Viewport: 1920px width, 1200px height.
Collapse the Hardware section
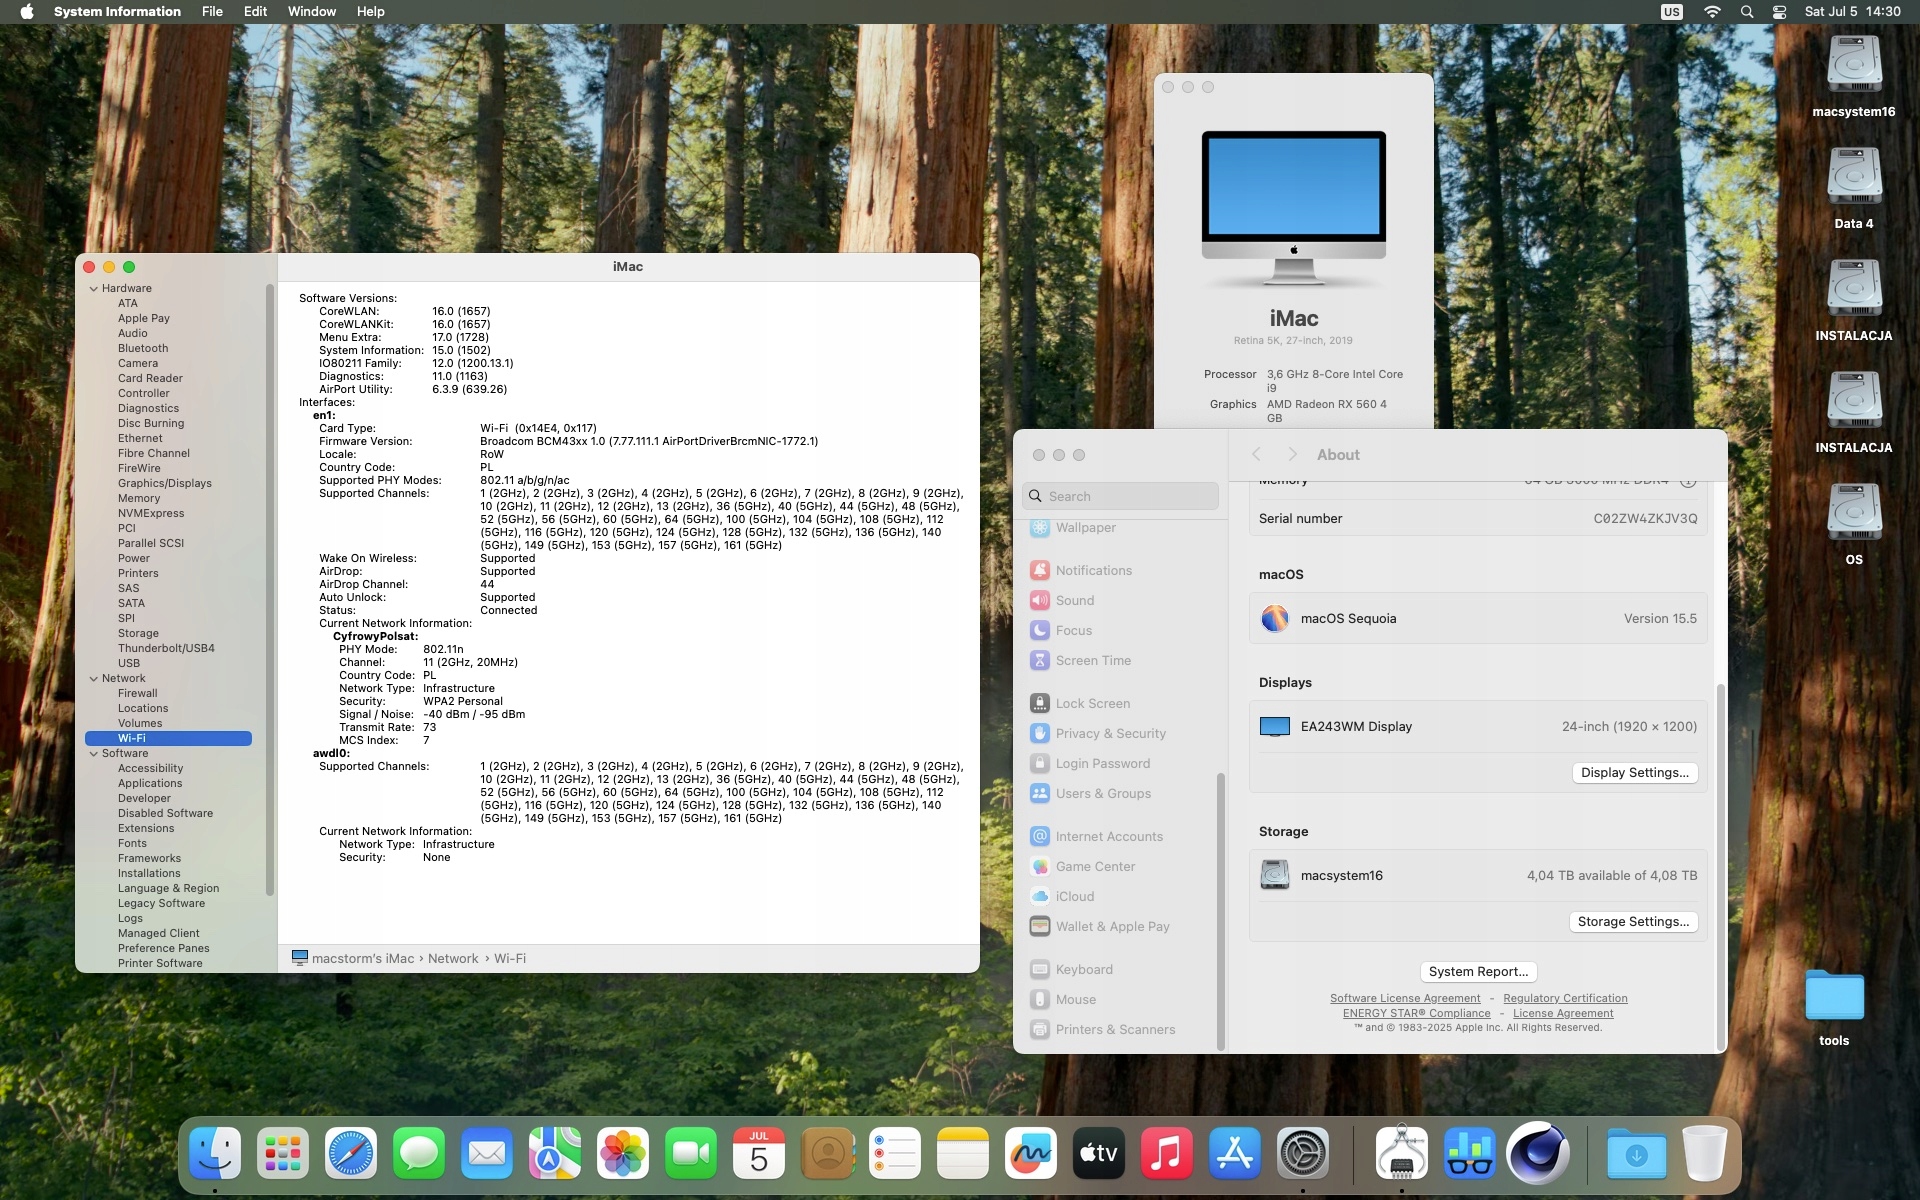coord(94,289)
